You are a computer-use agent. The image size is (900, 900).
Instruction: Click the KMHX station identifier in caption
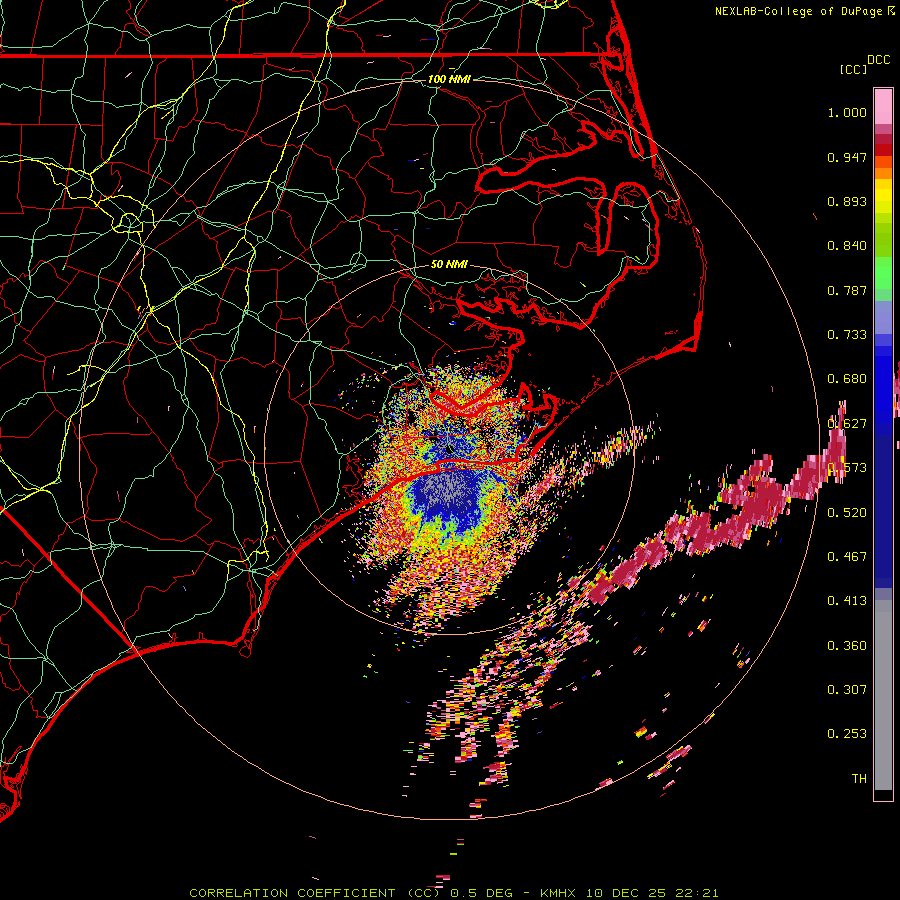[x=560, y=893]
